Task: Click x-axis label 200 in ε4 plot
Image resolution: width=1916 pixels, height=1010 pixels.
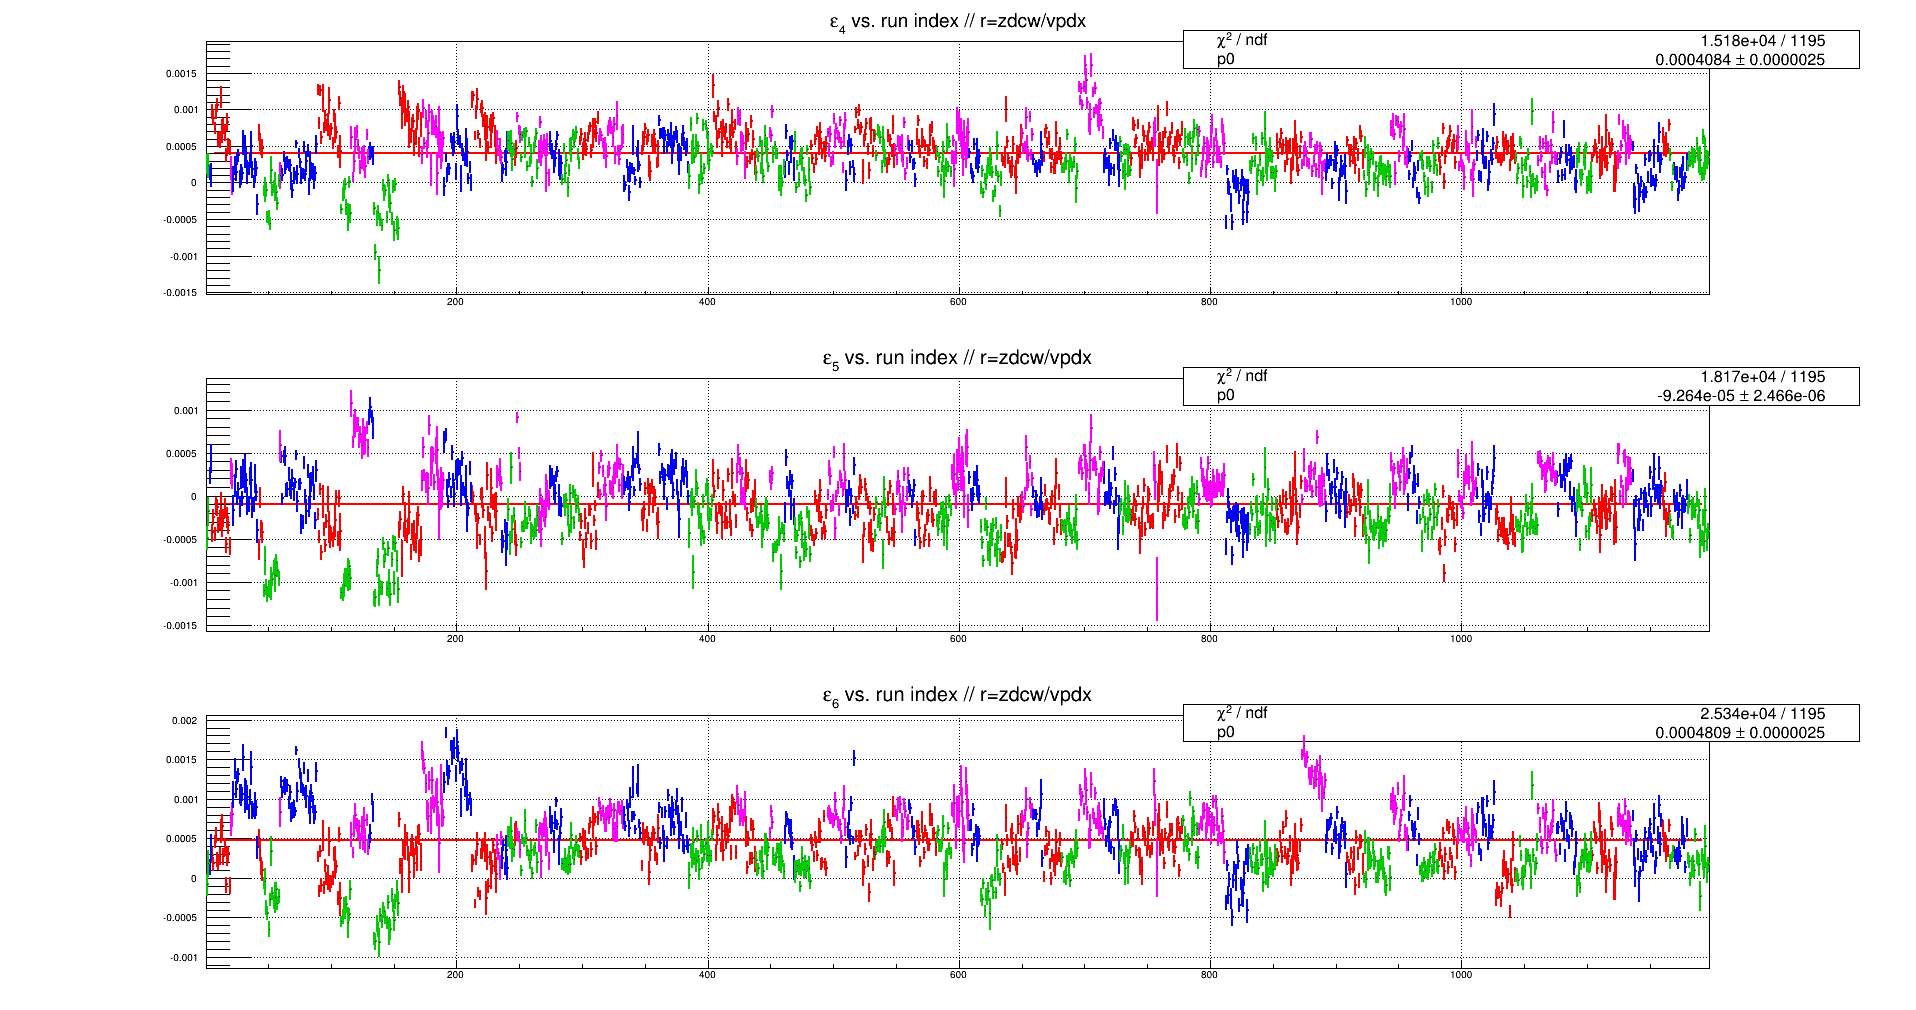Action: click(456, 302)
